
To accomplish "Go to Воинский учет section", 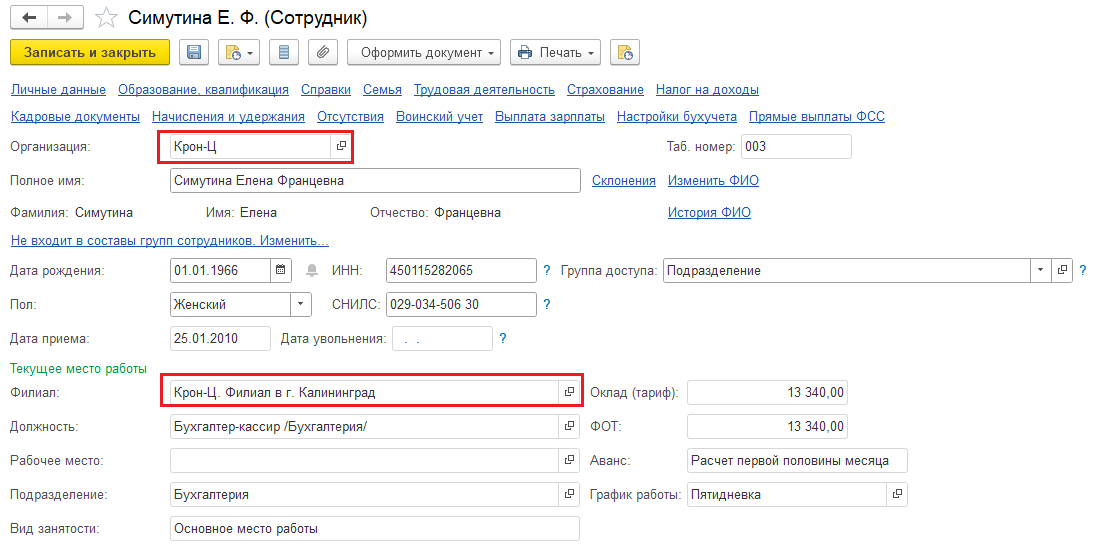I will (x=439, y=116).
